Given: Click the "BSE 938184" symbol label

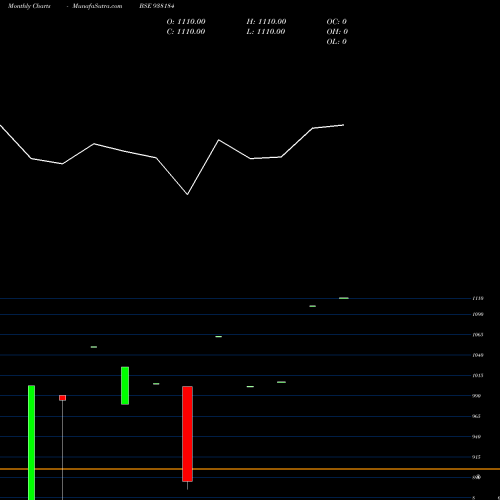Looking at the screenshot, I should click(x=157, y=6).
